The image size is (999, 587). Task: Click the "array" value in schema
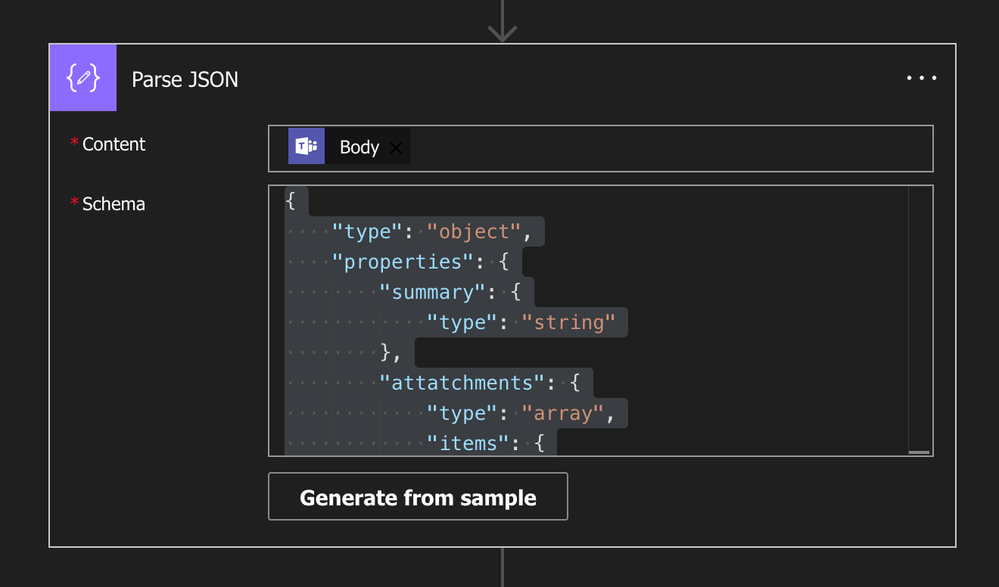click(x=562, y=413)
